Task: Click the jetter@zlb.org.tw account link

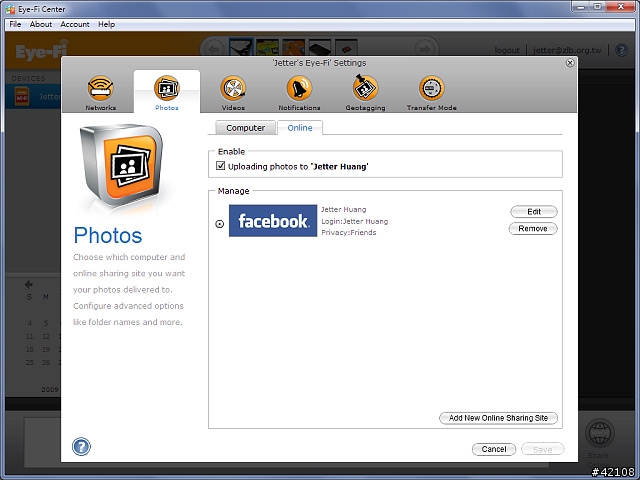Action: pos(567,50)
